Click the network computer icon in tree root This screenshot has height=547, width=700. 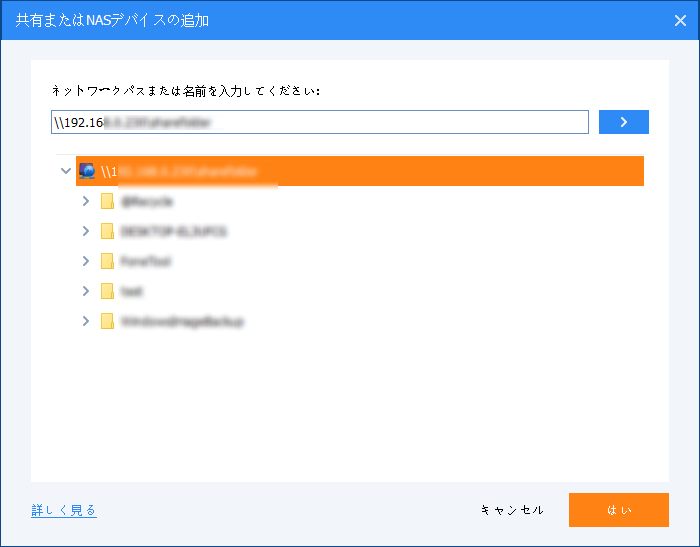[x=88, y=171]
